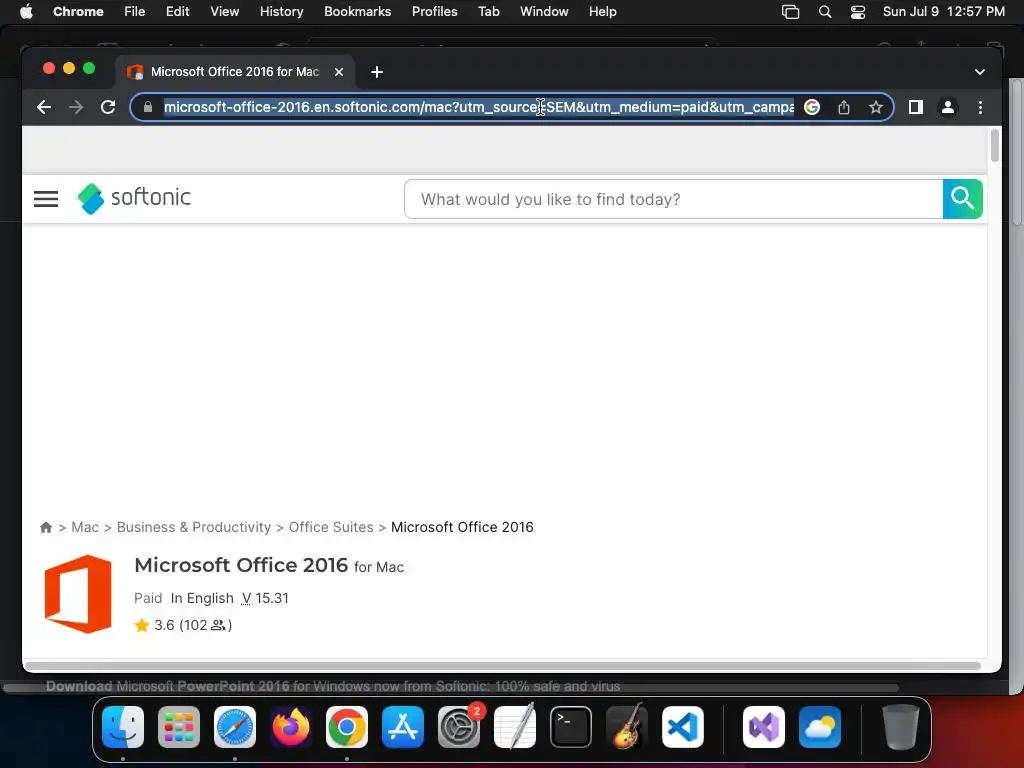Open Bookmarks menu
Viewport: 1024px width, 768px height.
[x=357, y=12]
